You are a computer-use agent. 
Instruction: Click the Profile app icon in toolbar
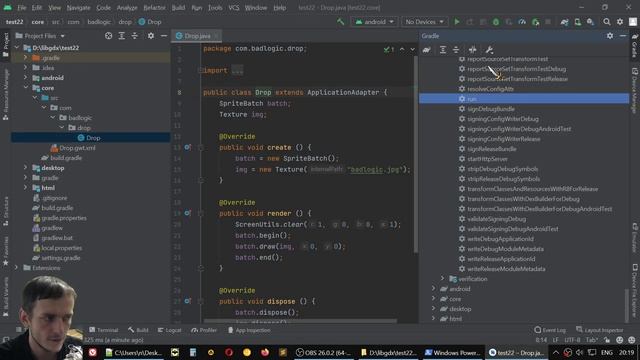point(522,22)
